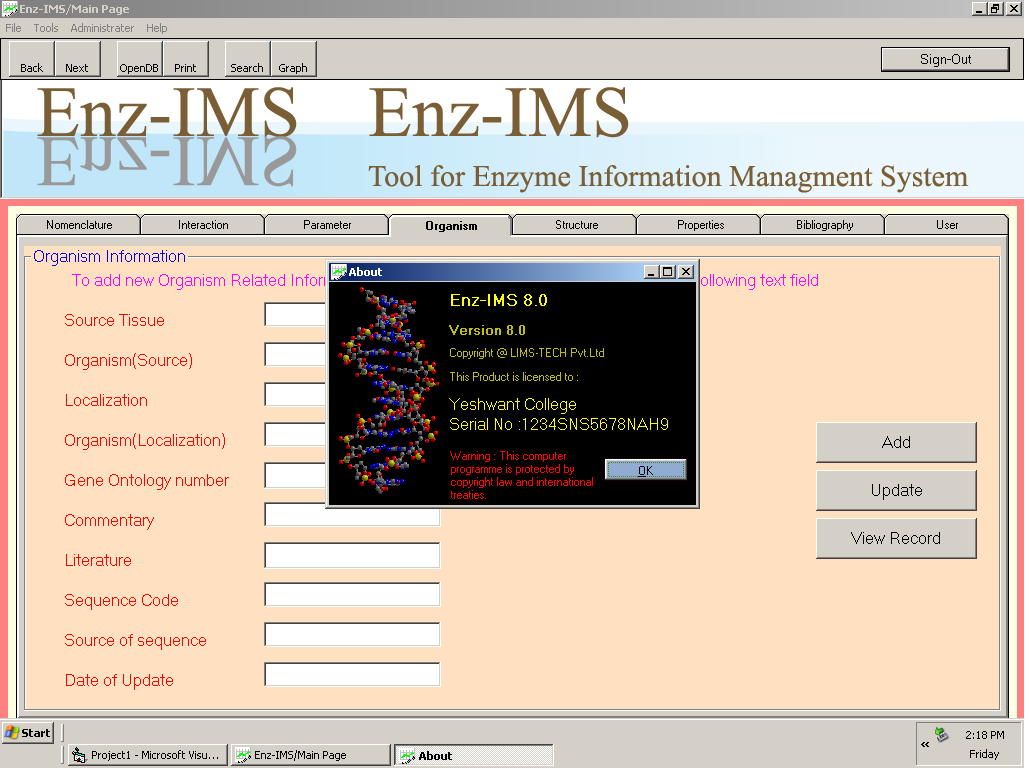Open the File menu
This screenshot has width=1031, height=768.
click(x=13, y=28)
